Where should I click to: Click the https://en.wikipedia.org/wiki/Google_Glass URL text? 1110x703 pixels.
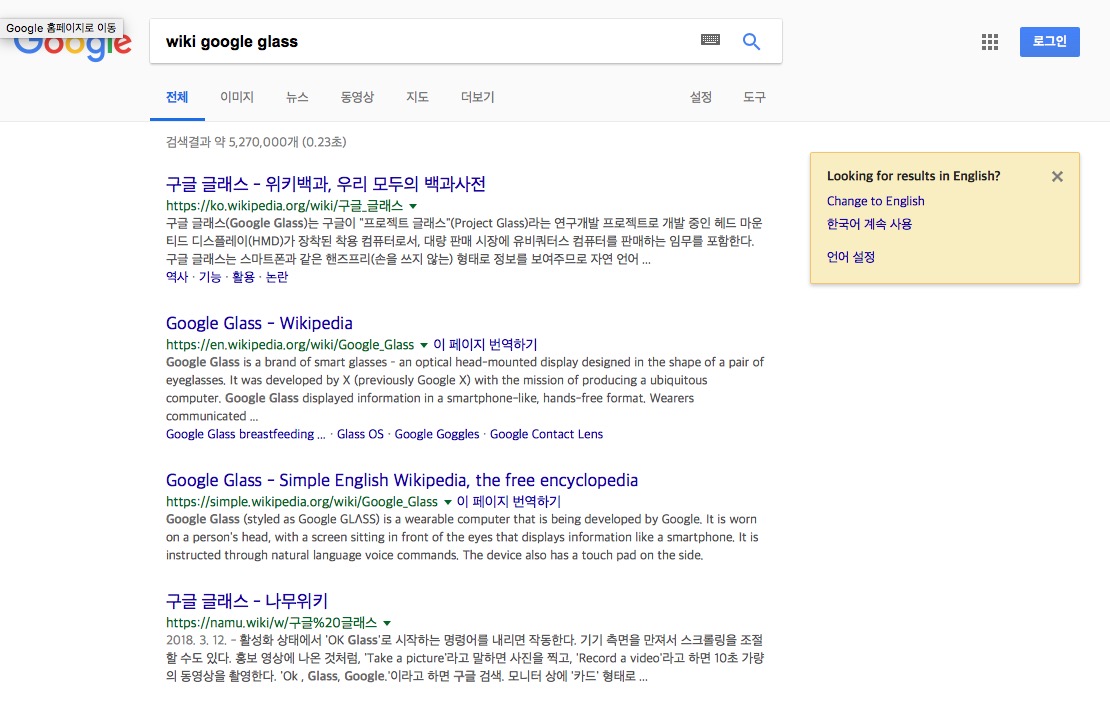pyautogui.click(x=290, y=345)
